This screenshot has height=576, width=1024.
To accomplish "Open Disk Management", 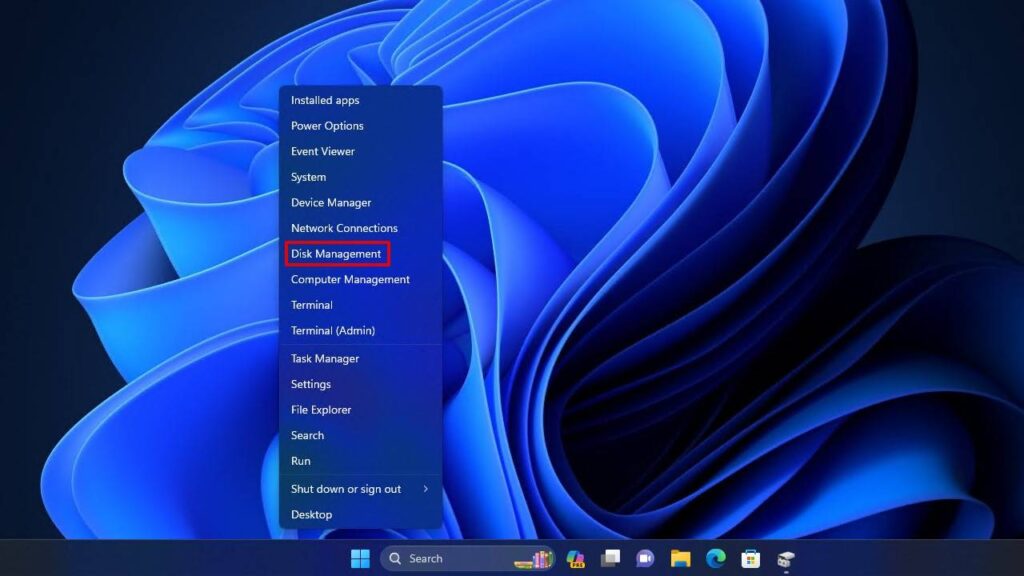I will pyautogui.click(x=337, y=254).
